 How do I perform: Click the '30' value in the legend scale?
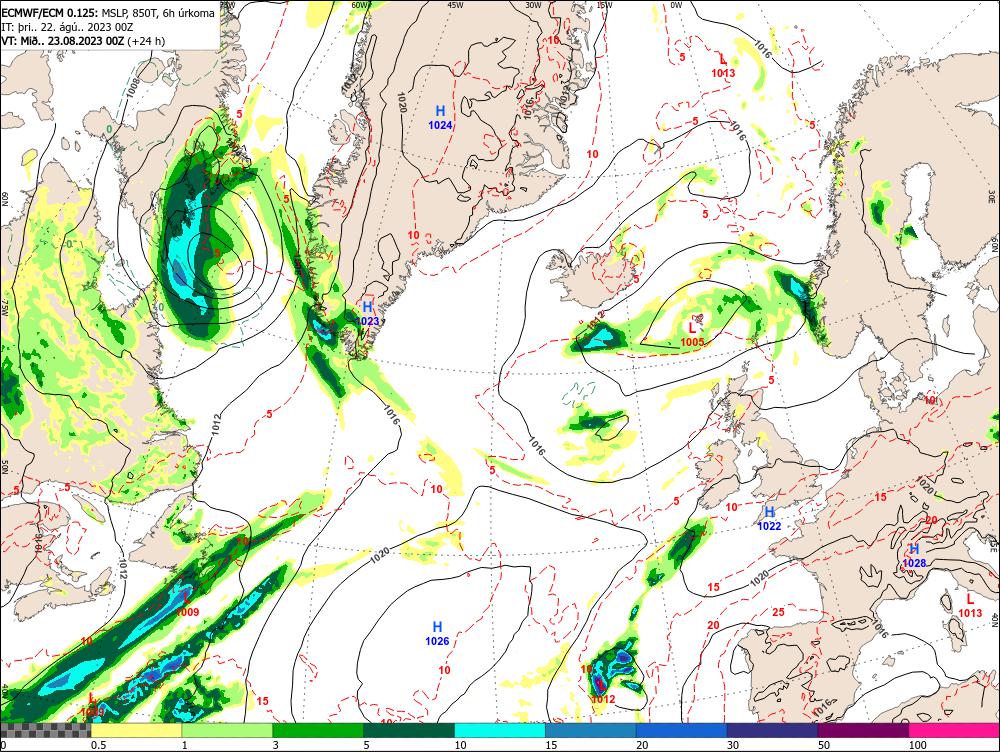733,745
